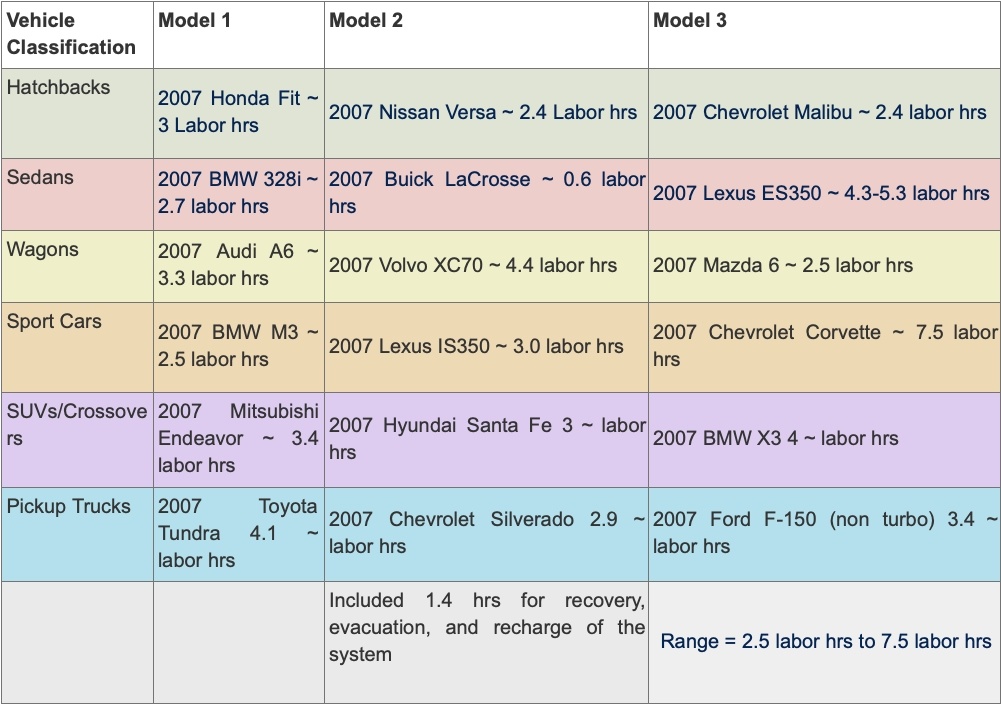Click the Range 2.5 to 7.5 labor hrs text
The width and height of the screenshot is (1001, 704).
825,641
